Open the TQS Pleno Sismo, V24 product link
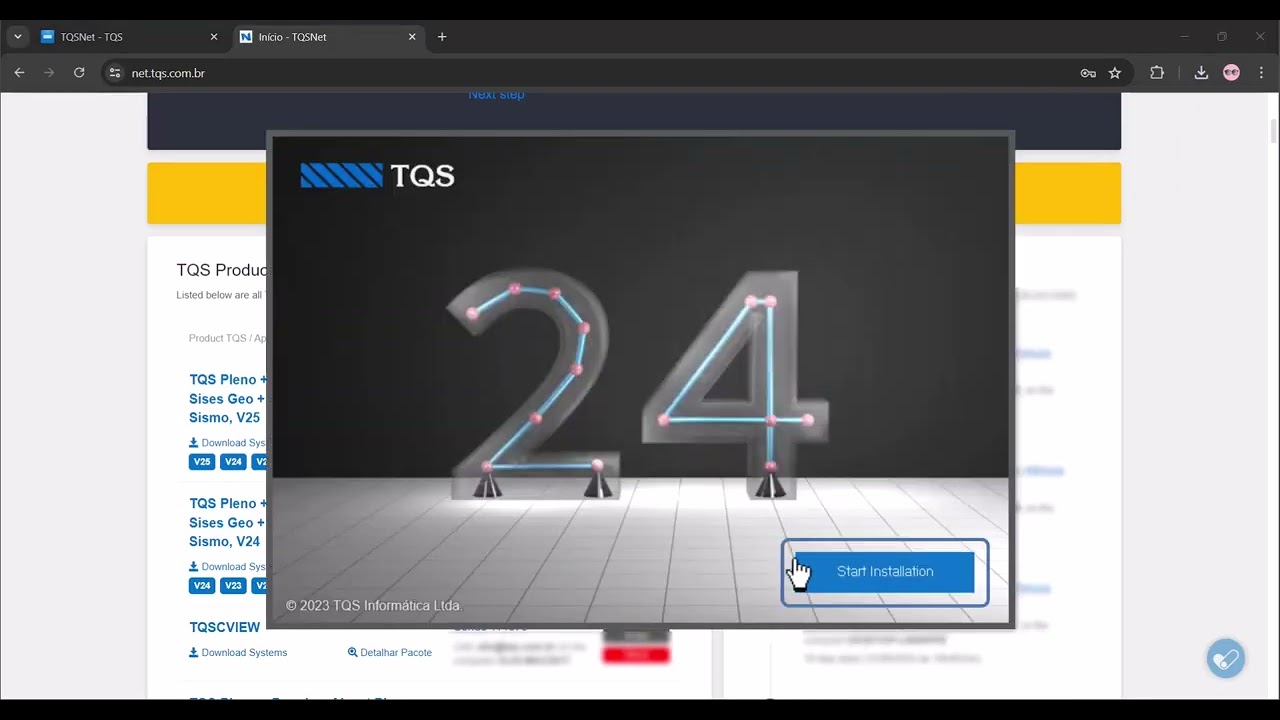The image size is (1280, 720). [x=228, y=522]
